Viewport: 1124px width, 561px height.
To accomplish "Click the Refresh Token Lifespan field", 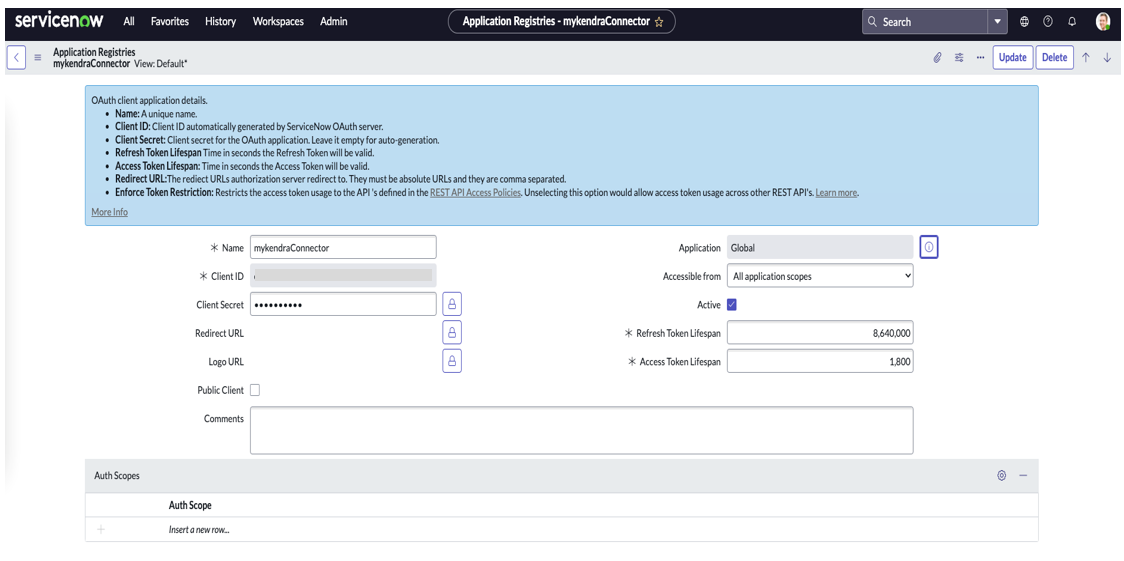I will [x=820, y=333].
